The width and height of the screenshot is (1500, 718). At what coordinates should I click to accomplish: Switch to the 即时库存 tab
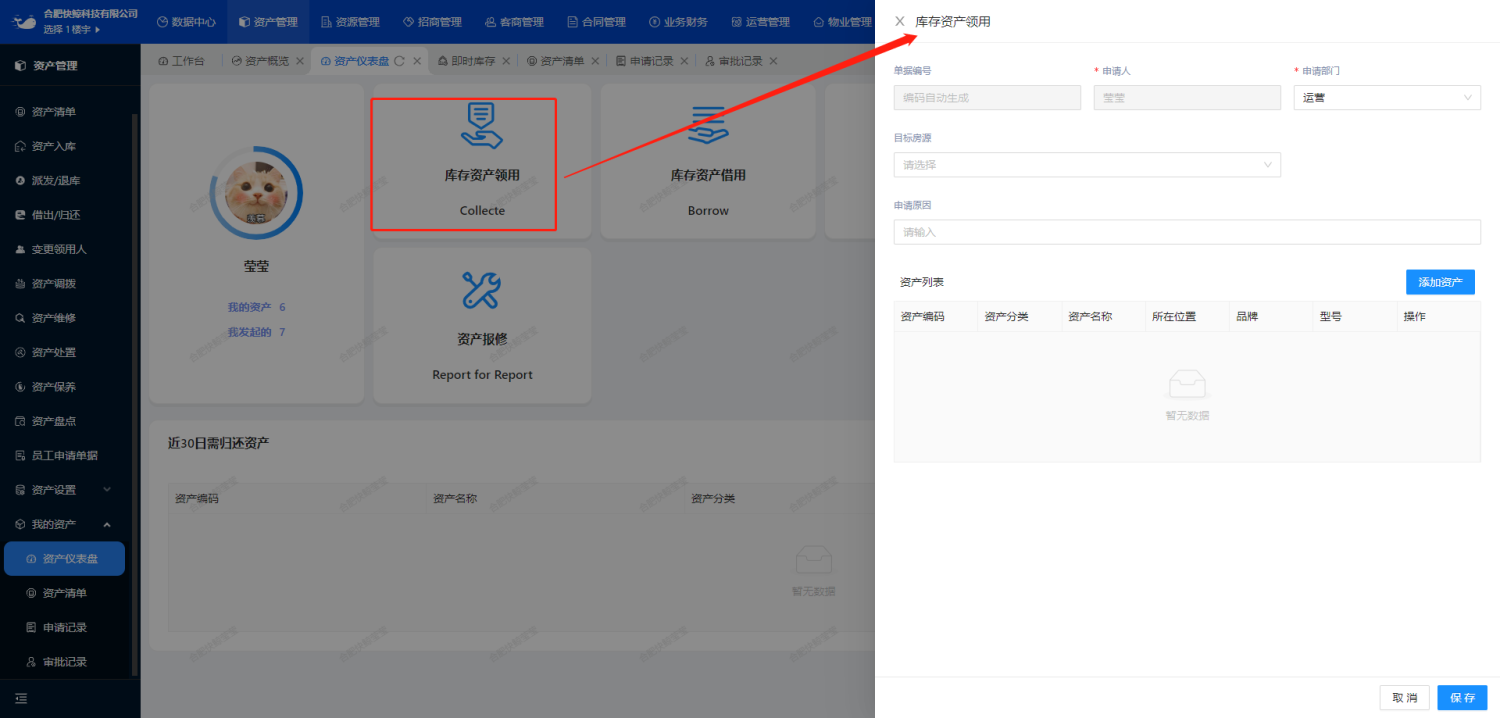point(467,61)
